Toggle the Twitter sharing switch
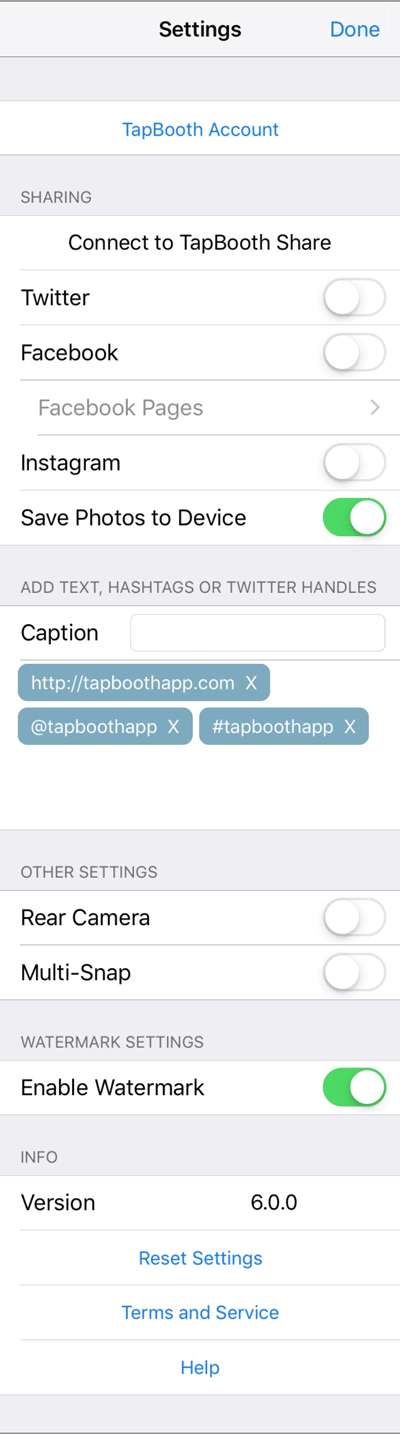The width and height of the screenshot is (400, 1438). (354, 298)
